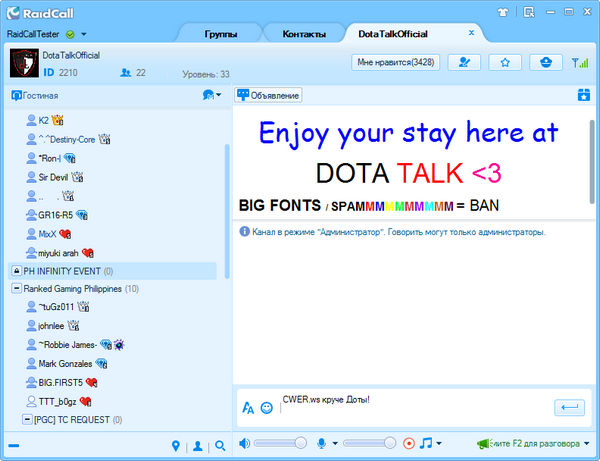Click the green online status icon
This screenshot has width=600, height=461.
(x=70, y=34)
